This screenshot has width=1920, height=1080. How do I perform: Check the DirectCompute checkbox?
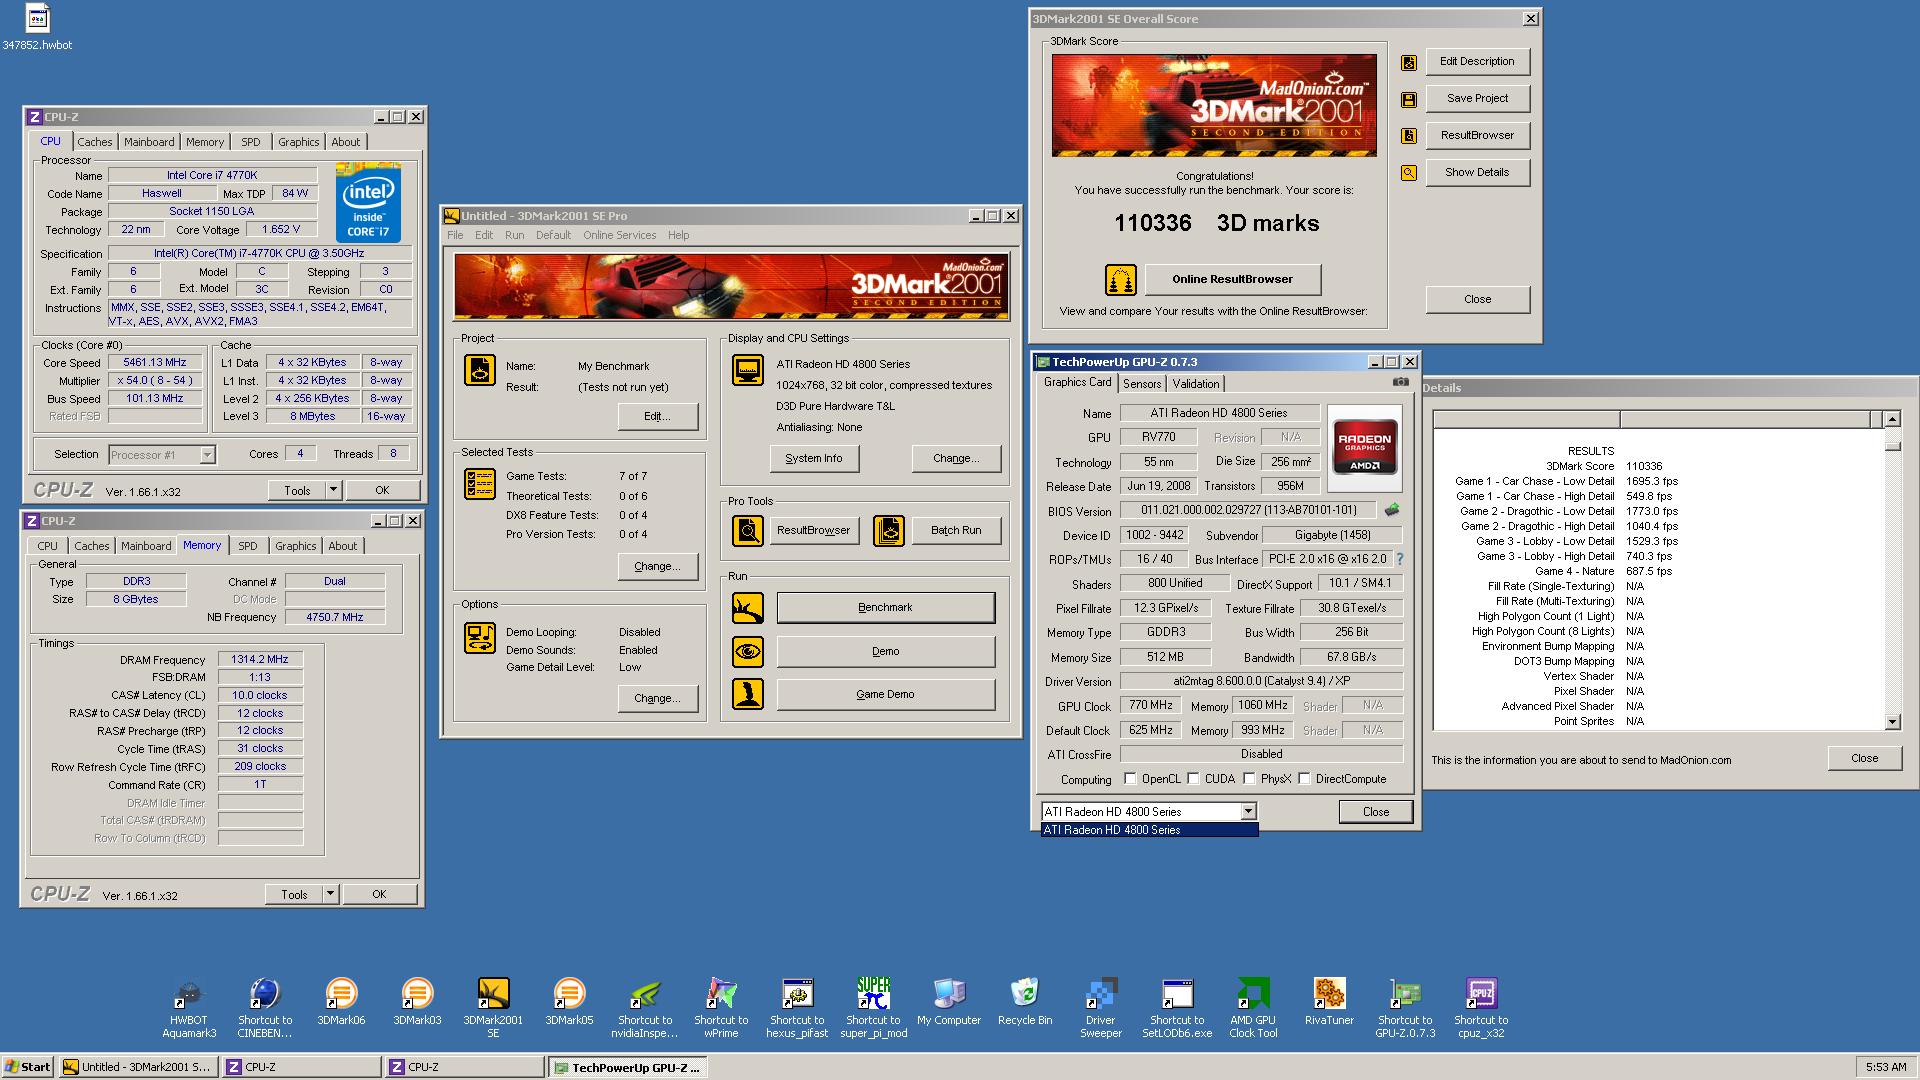pyautogui.click(x=1304, y=779)
